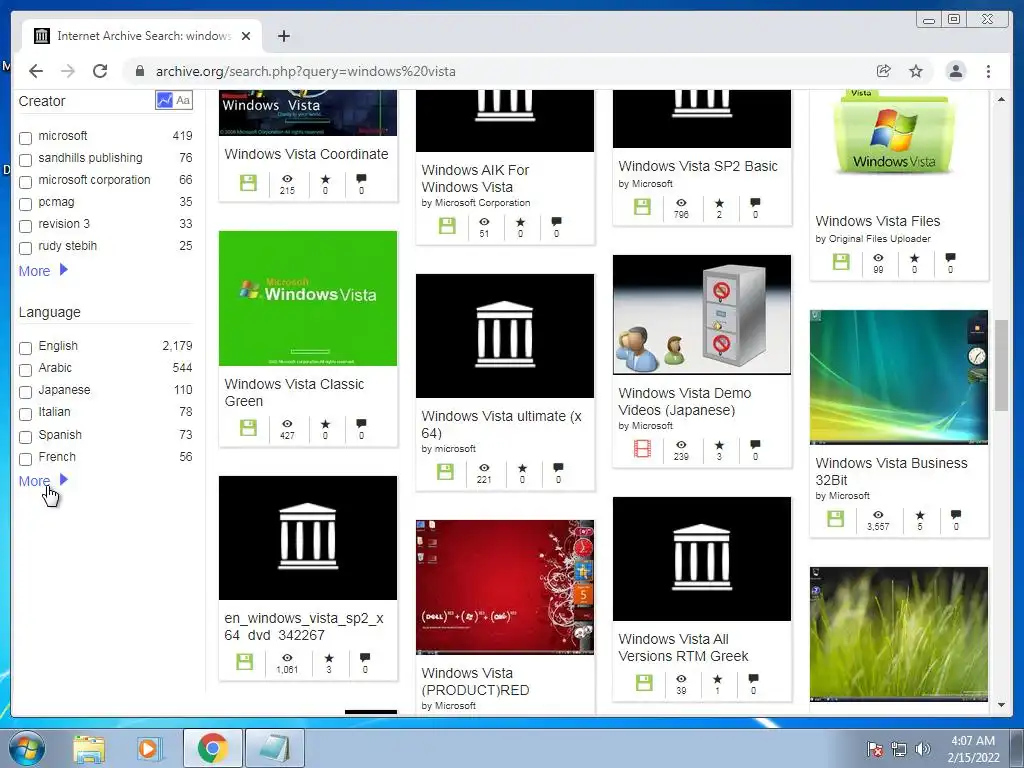Switch Creator facet to chart view

[164, 100]
